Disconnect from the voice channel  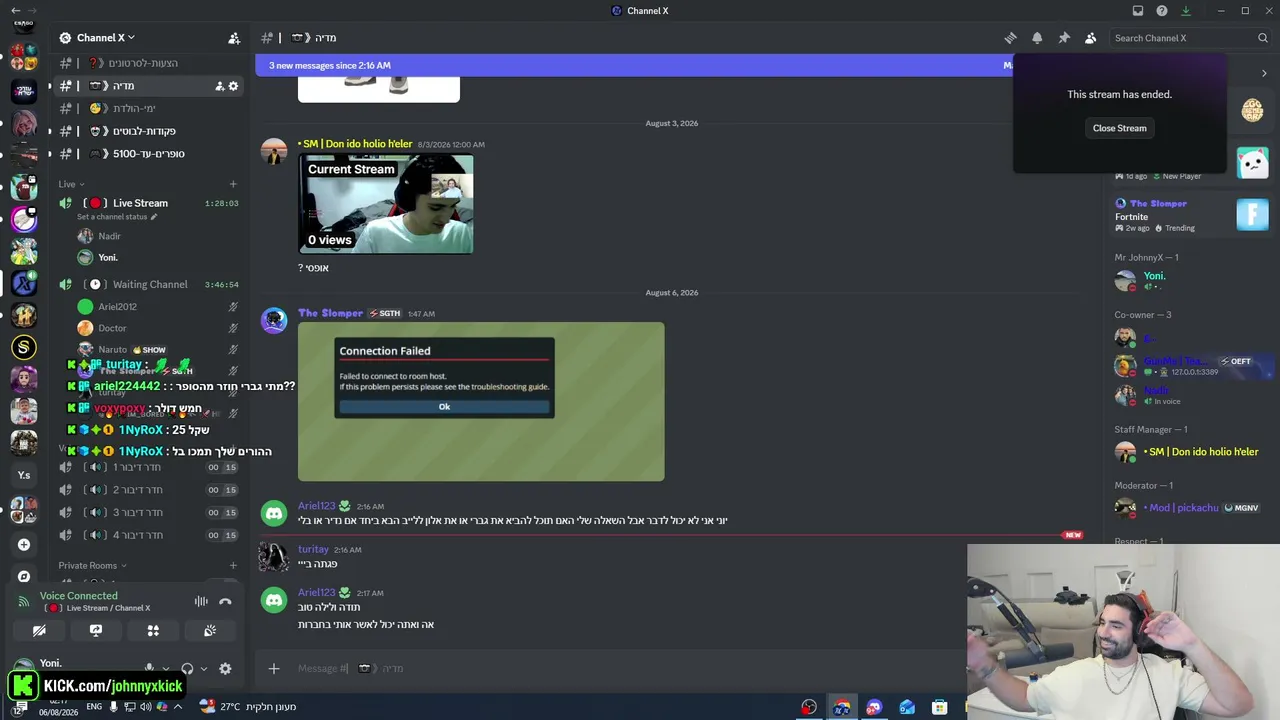[225, 601]
